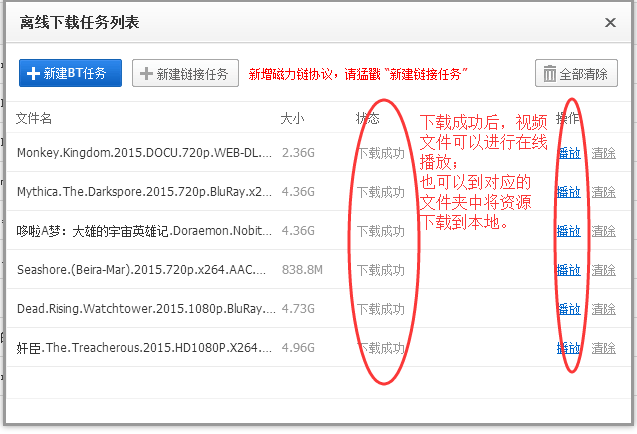
Task: Click the 新建链接任务 button
Action: [185, 73]
